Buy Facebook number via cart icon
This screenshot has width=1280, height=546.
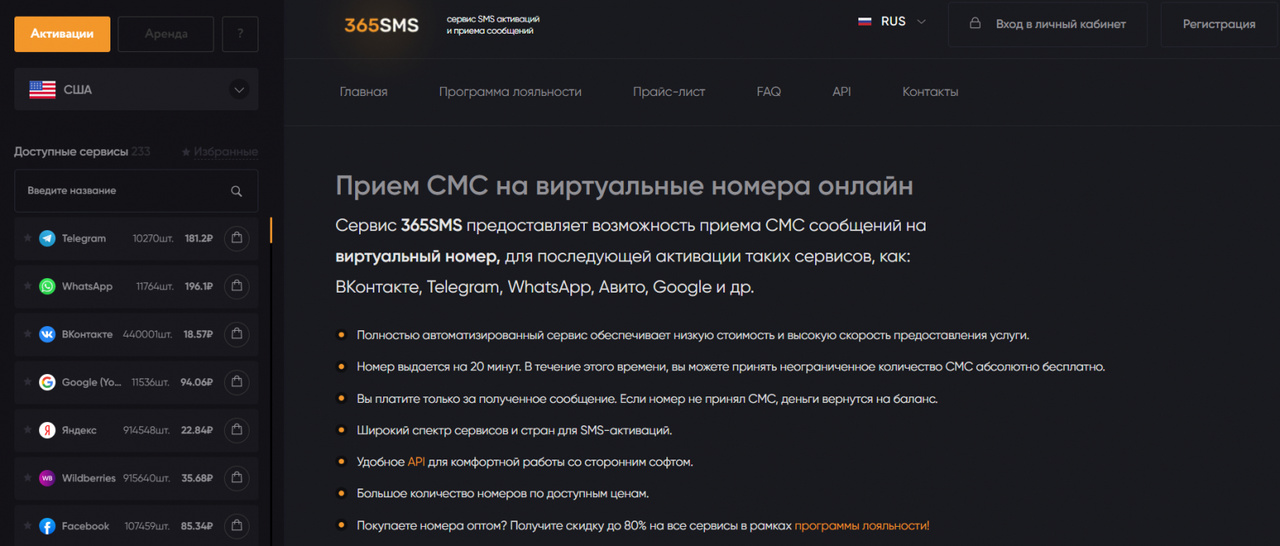pos(236,526)
